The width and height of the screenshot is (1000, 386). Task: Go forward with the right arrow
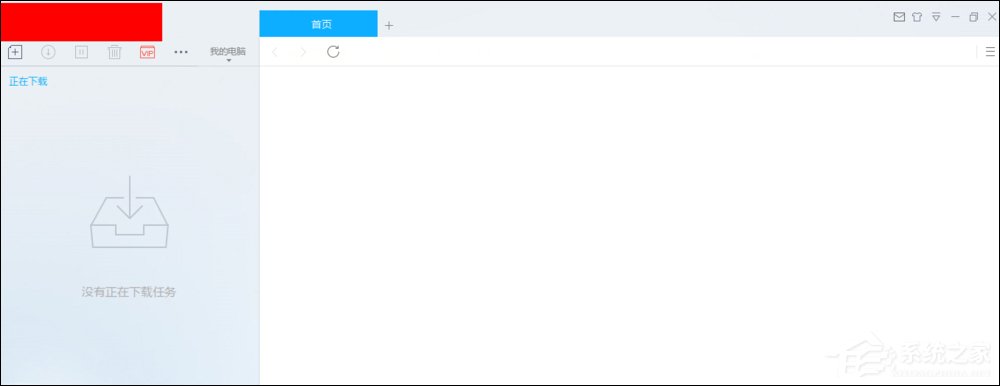click(x=303, y=52)
